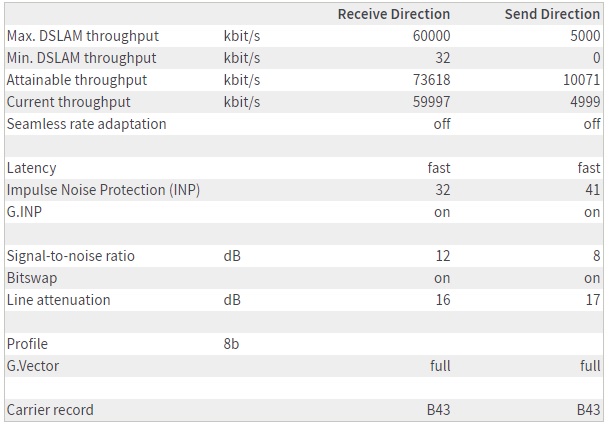610x424 pixels.
Task: Click the Latency row label
Action: tap(31, 168)
